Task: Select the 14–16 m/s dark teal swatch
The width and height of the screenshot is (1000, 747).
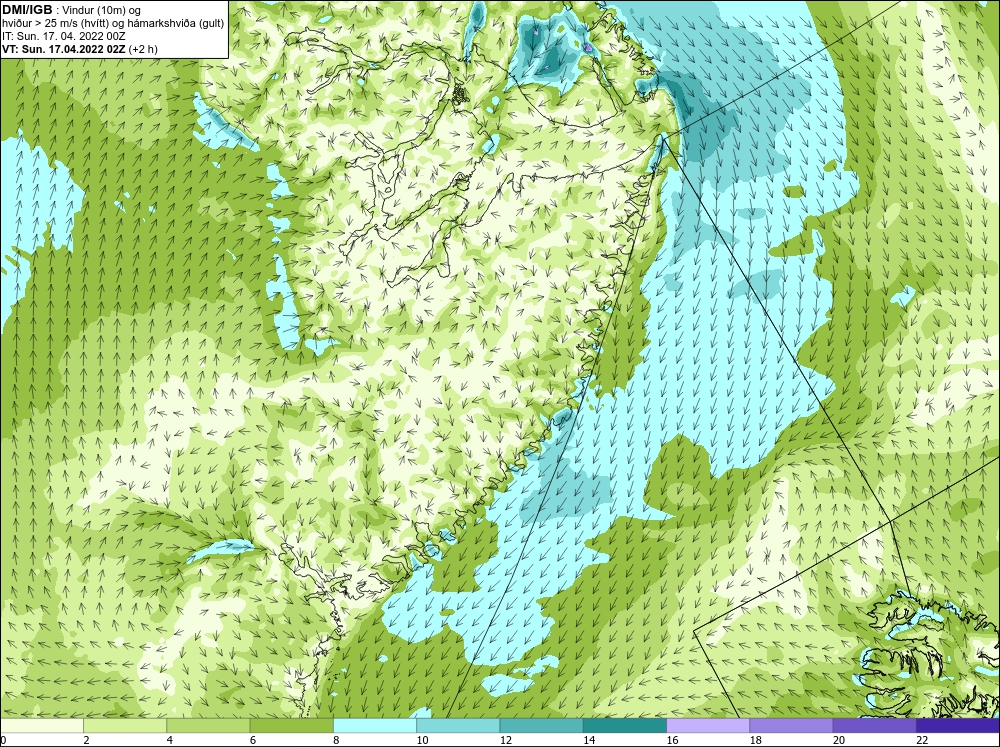Action: [x=625, y=725]
